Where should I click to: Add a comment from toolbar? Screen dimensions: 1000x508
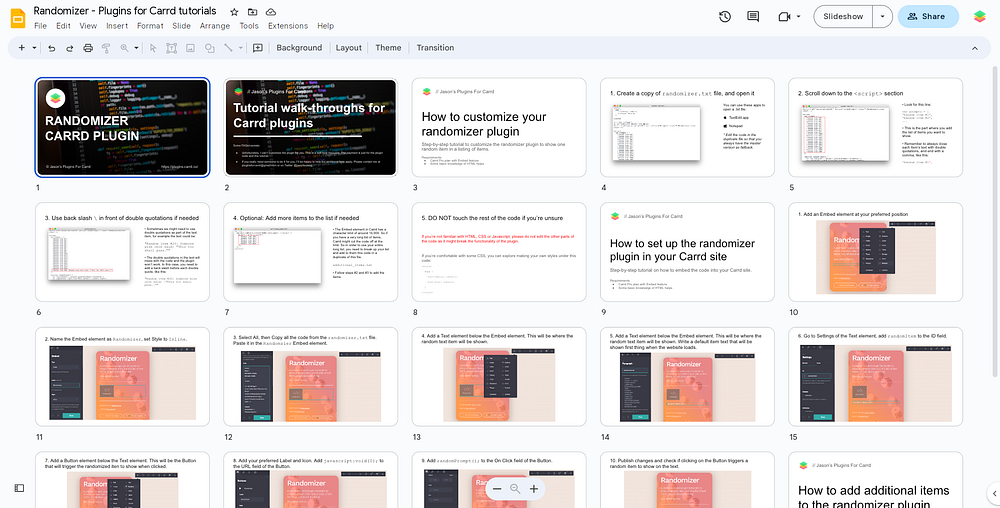[258, 48]
